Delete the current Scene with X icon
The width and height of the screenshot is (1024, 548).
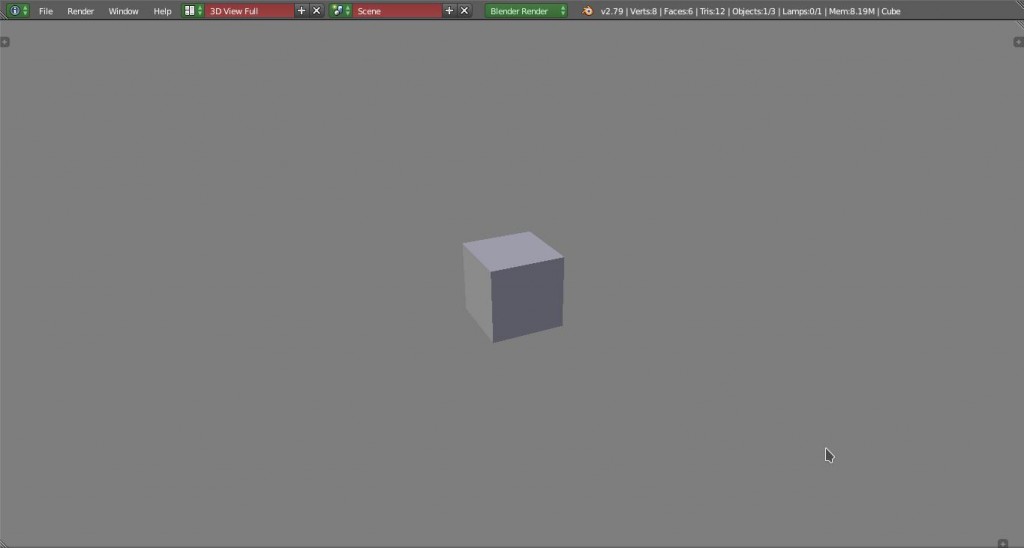click(464, 11)
